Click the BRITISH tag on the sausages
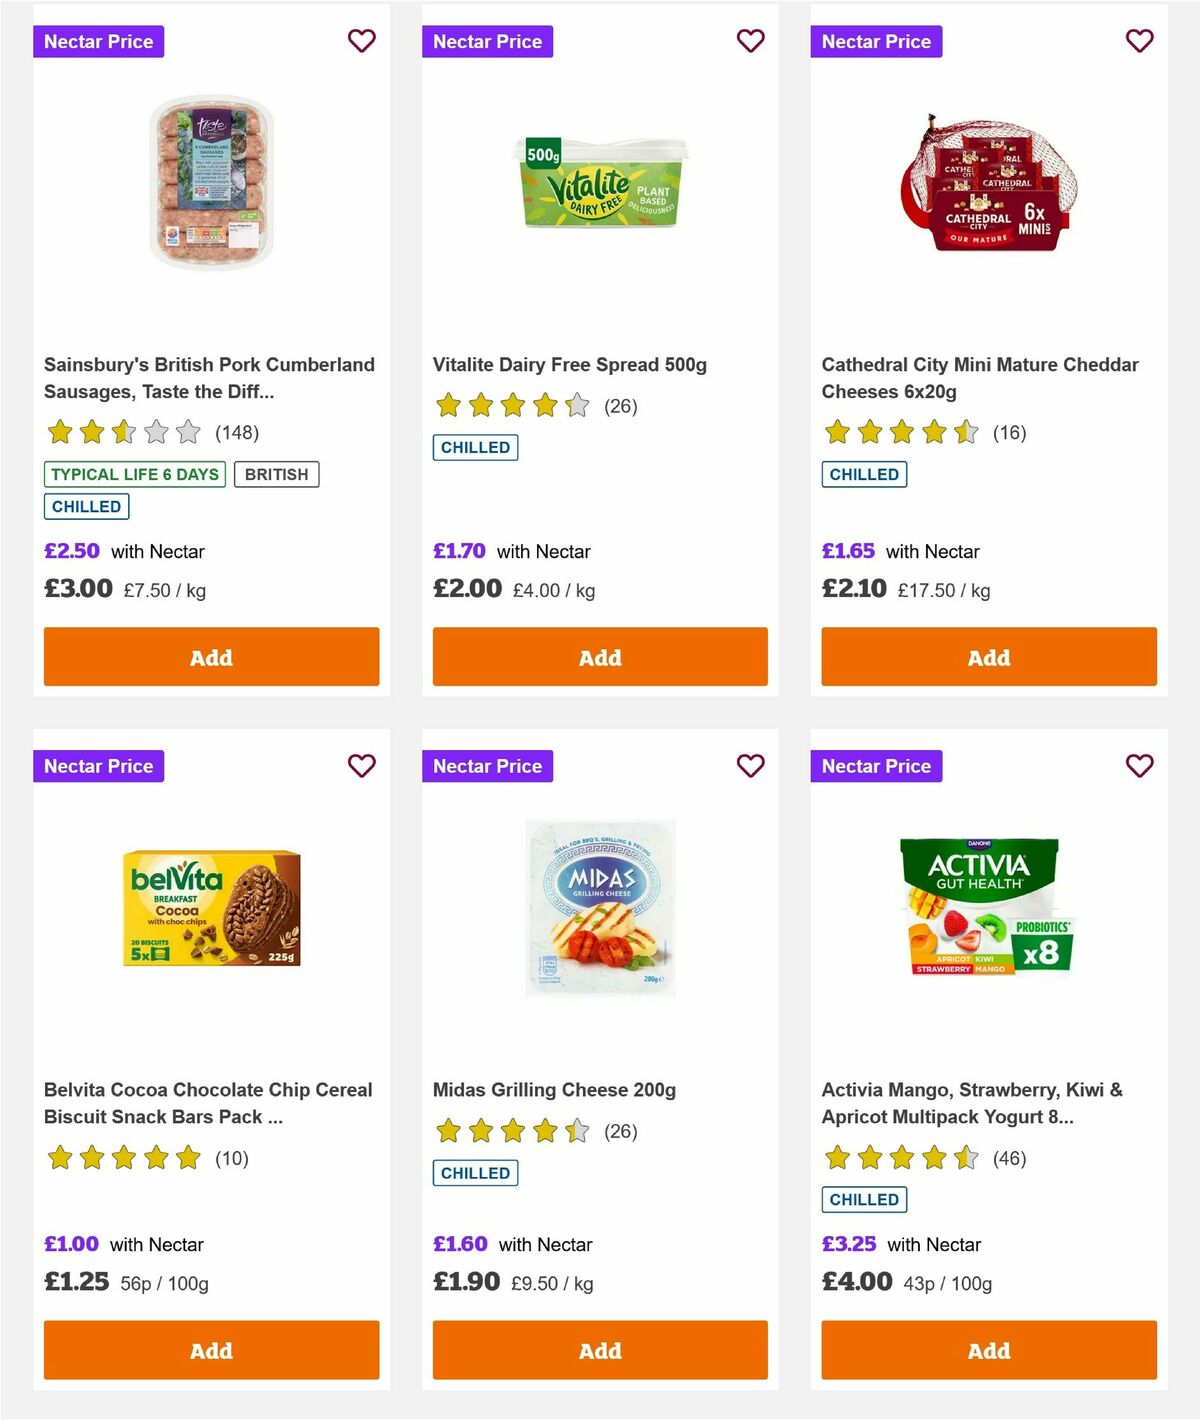This screenshot has height=1421, width=1200. point(277,474)
